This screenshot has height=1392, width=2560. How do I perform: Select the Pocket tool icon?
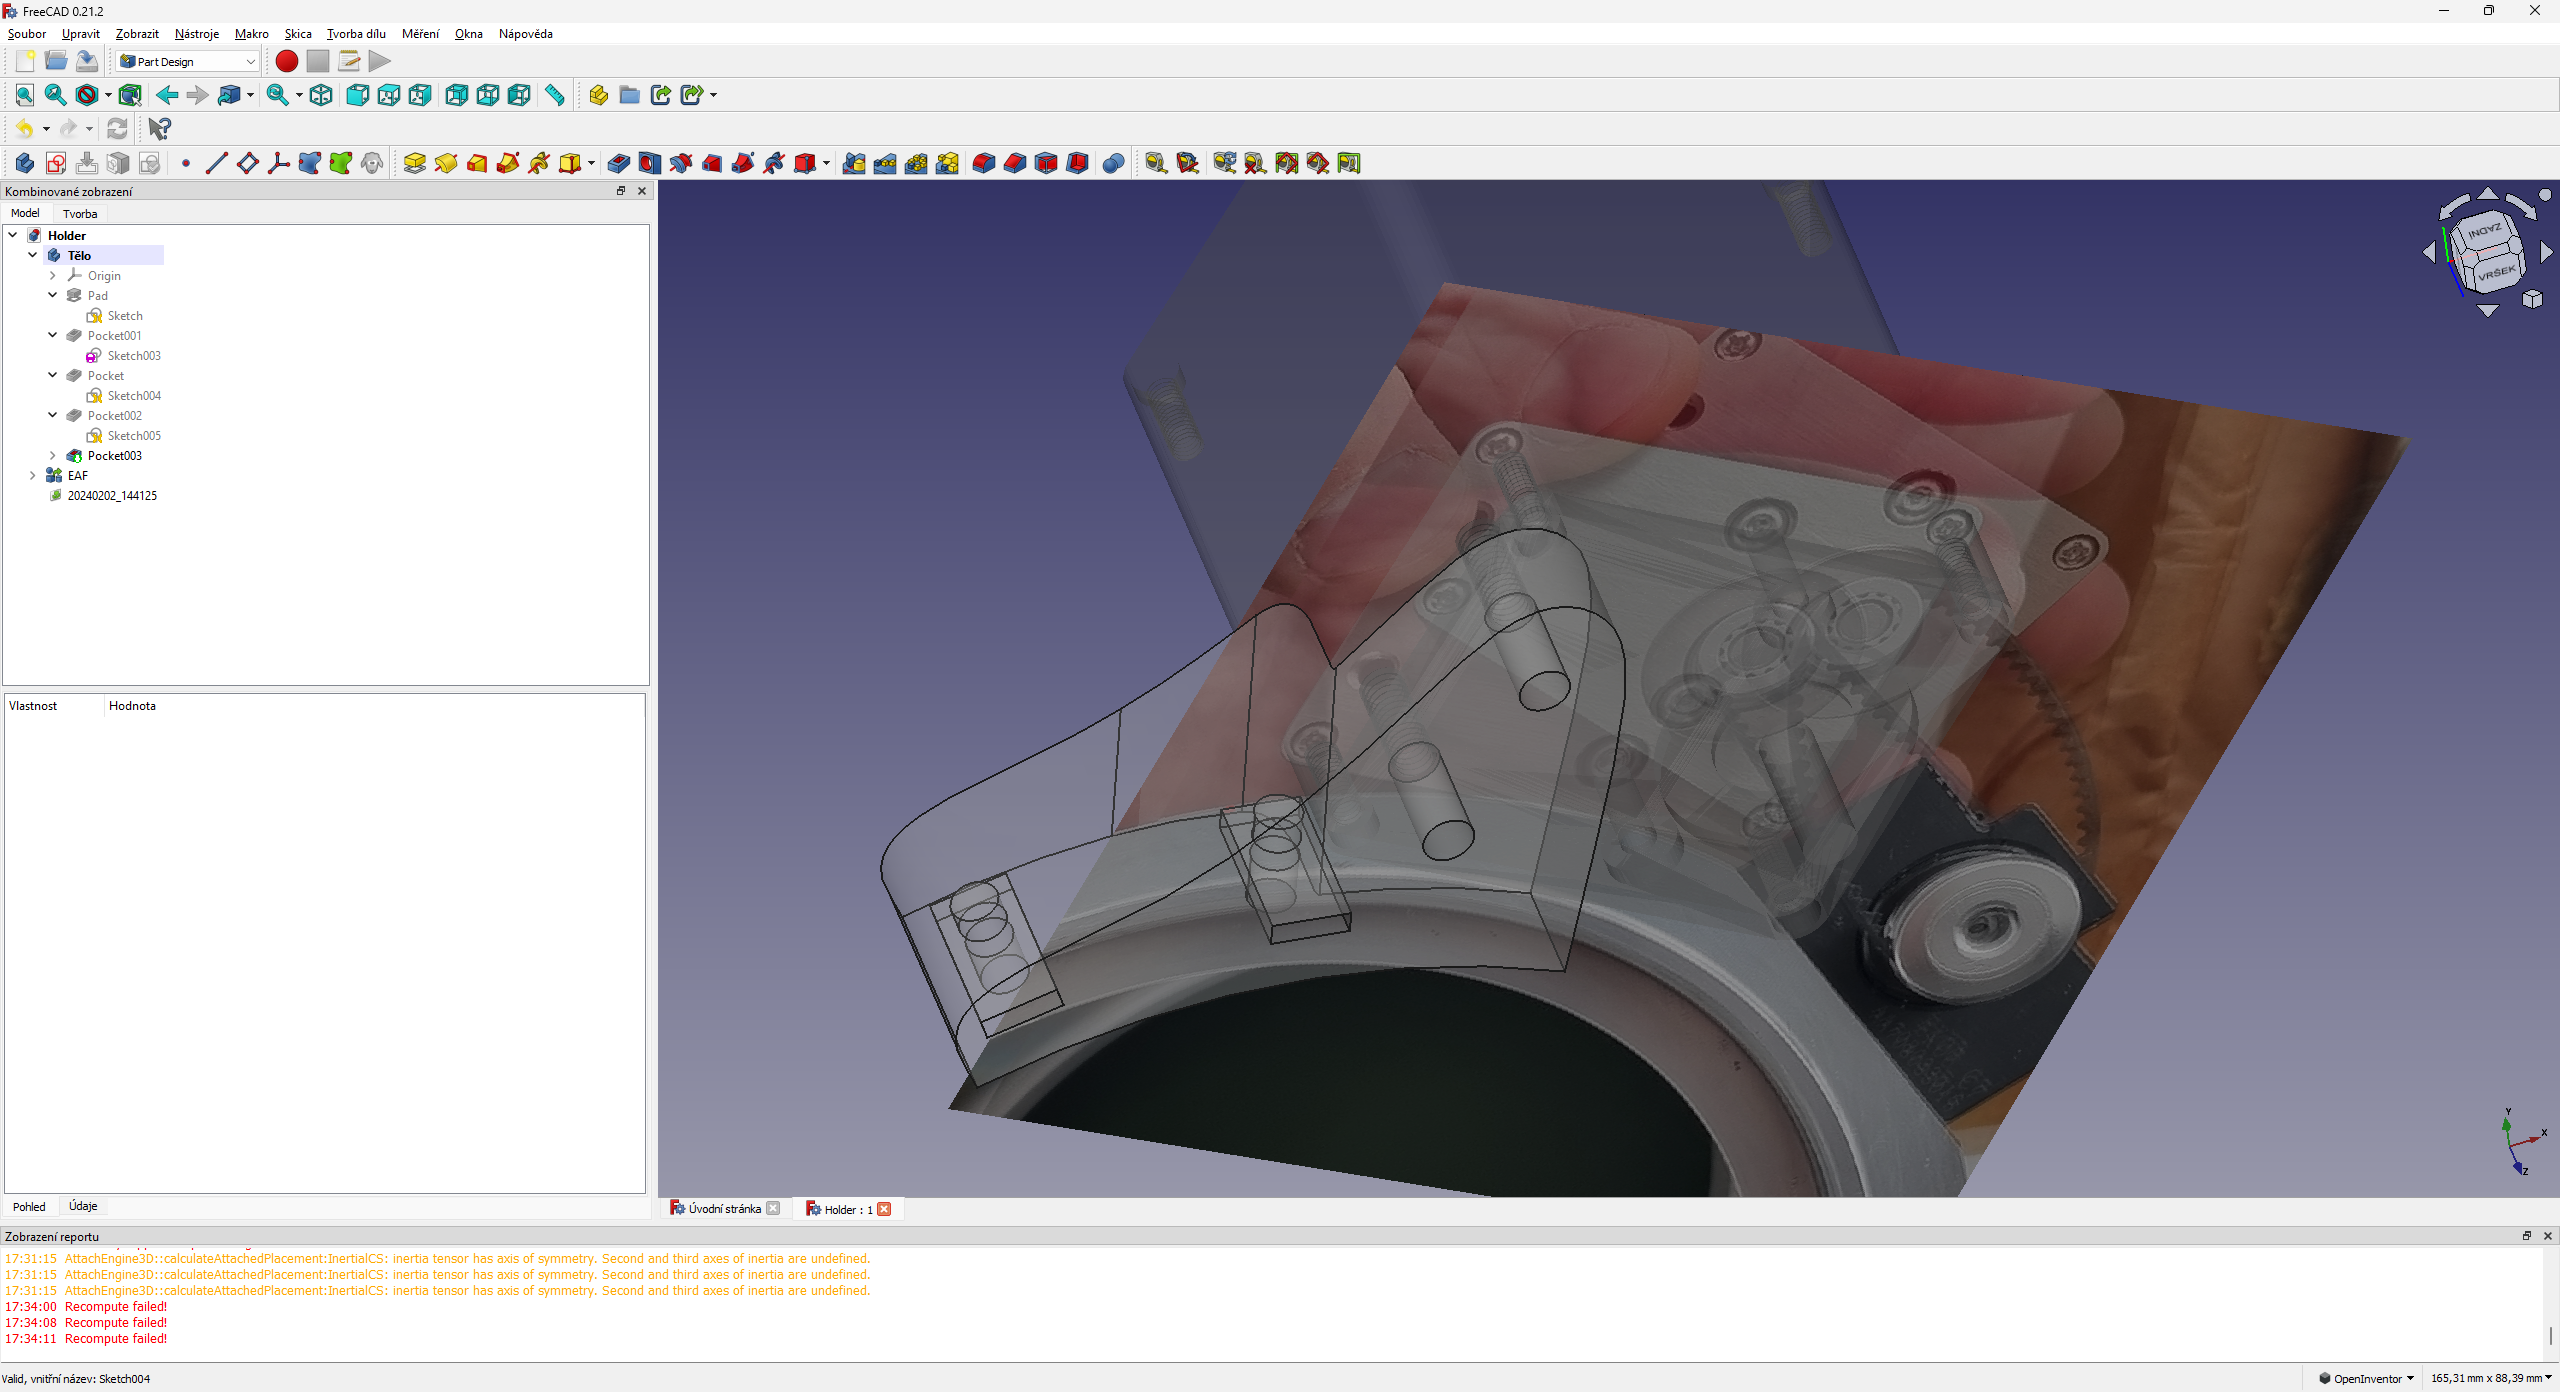tap(618, 163)
